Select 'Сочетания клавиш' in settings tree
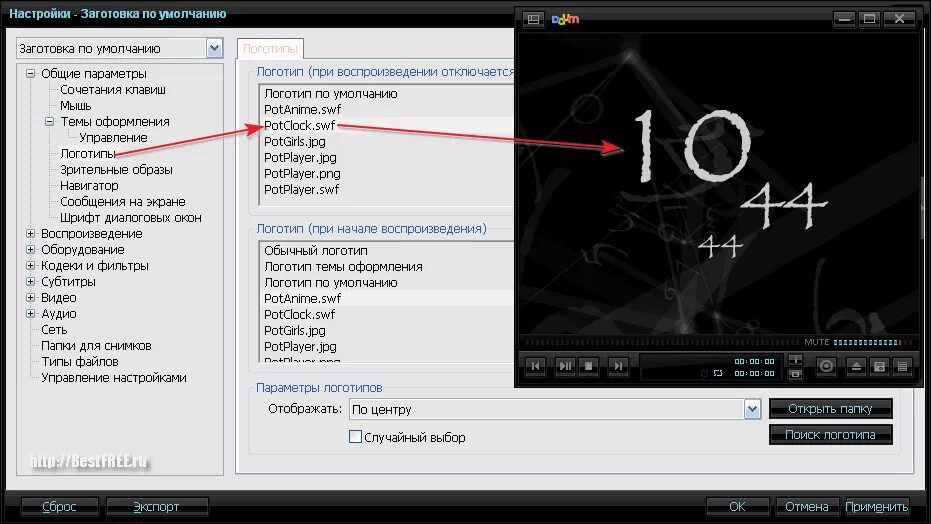 [113, 90]
